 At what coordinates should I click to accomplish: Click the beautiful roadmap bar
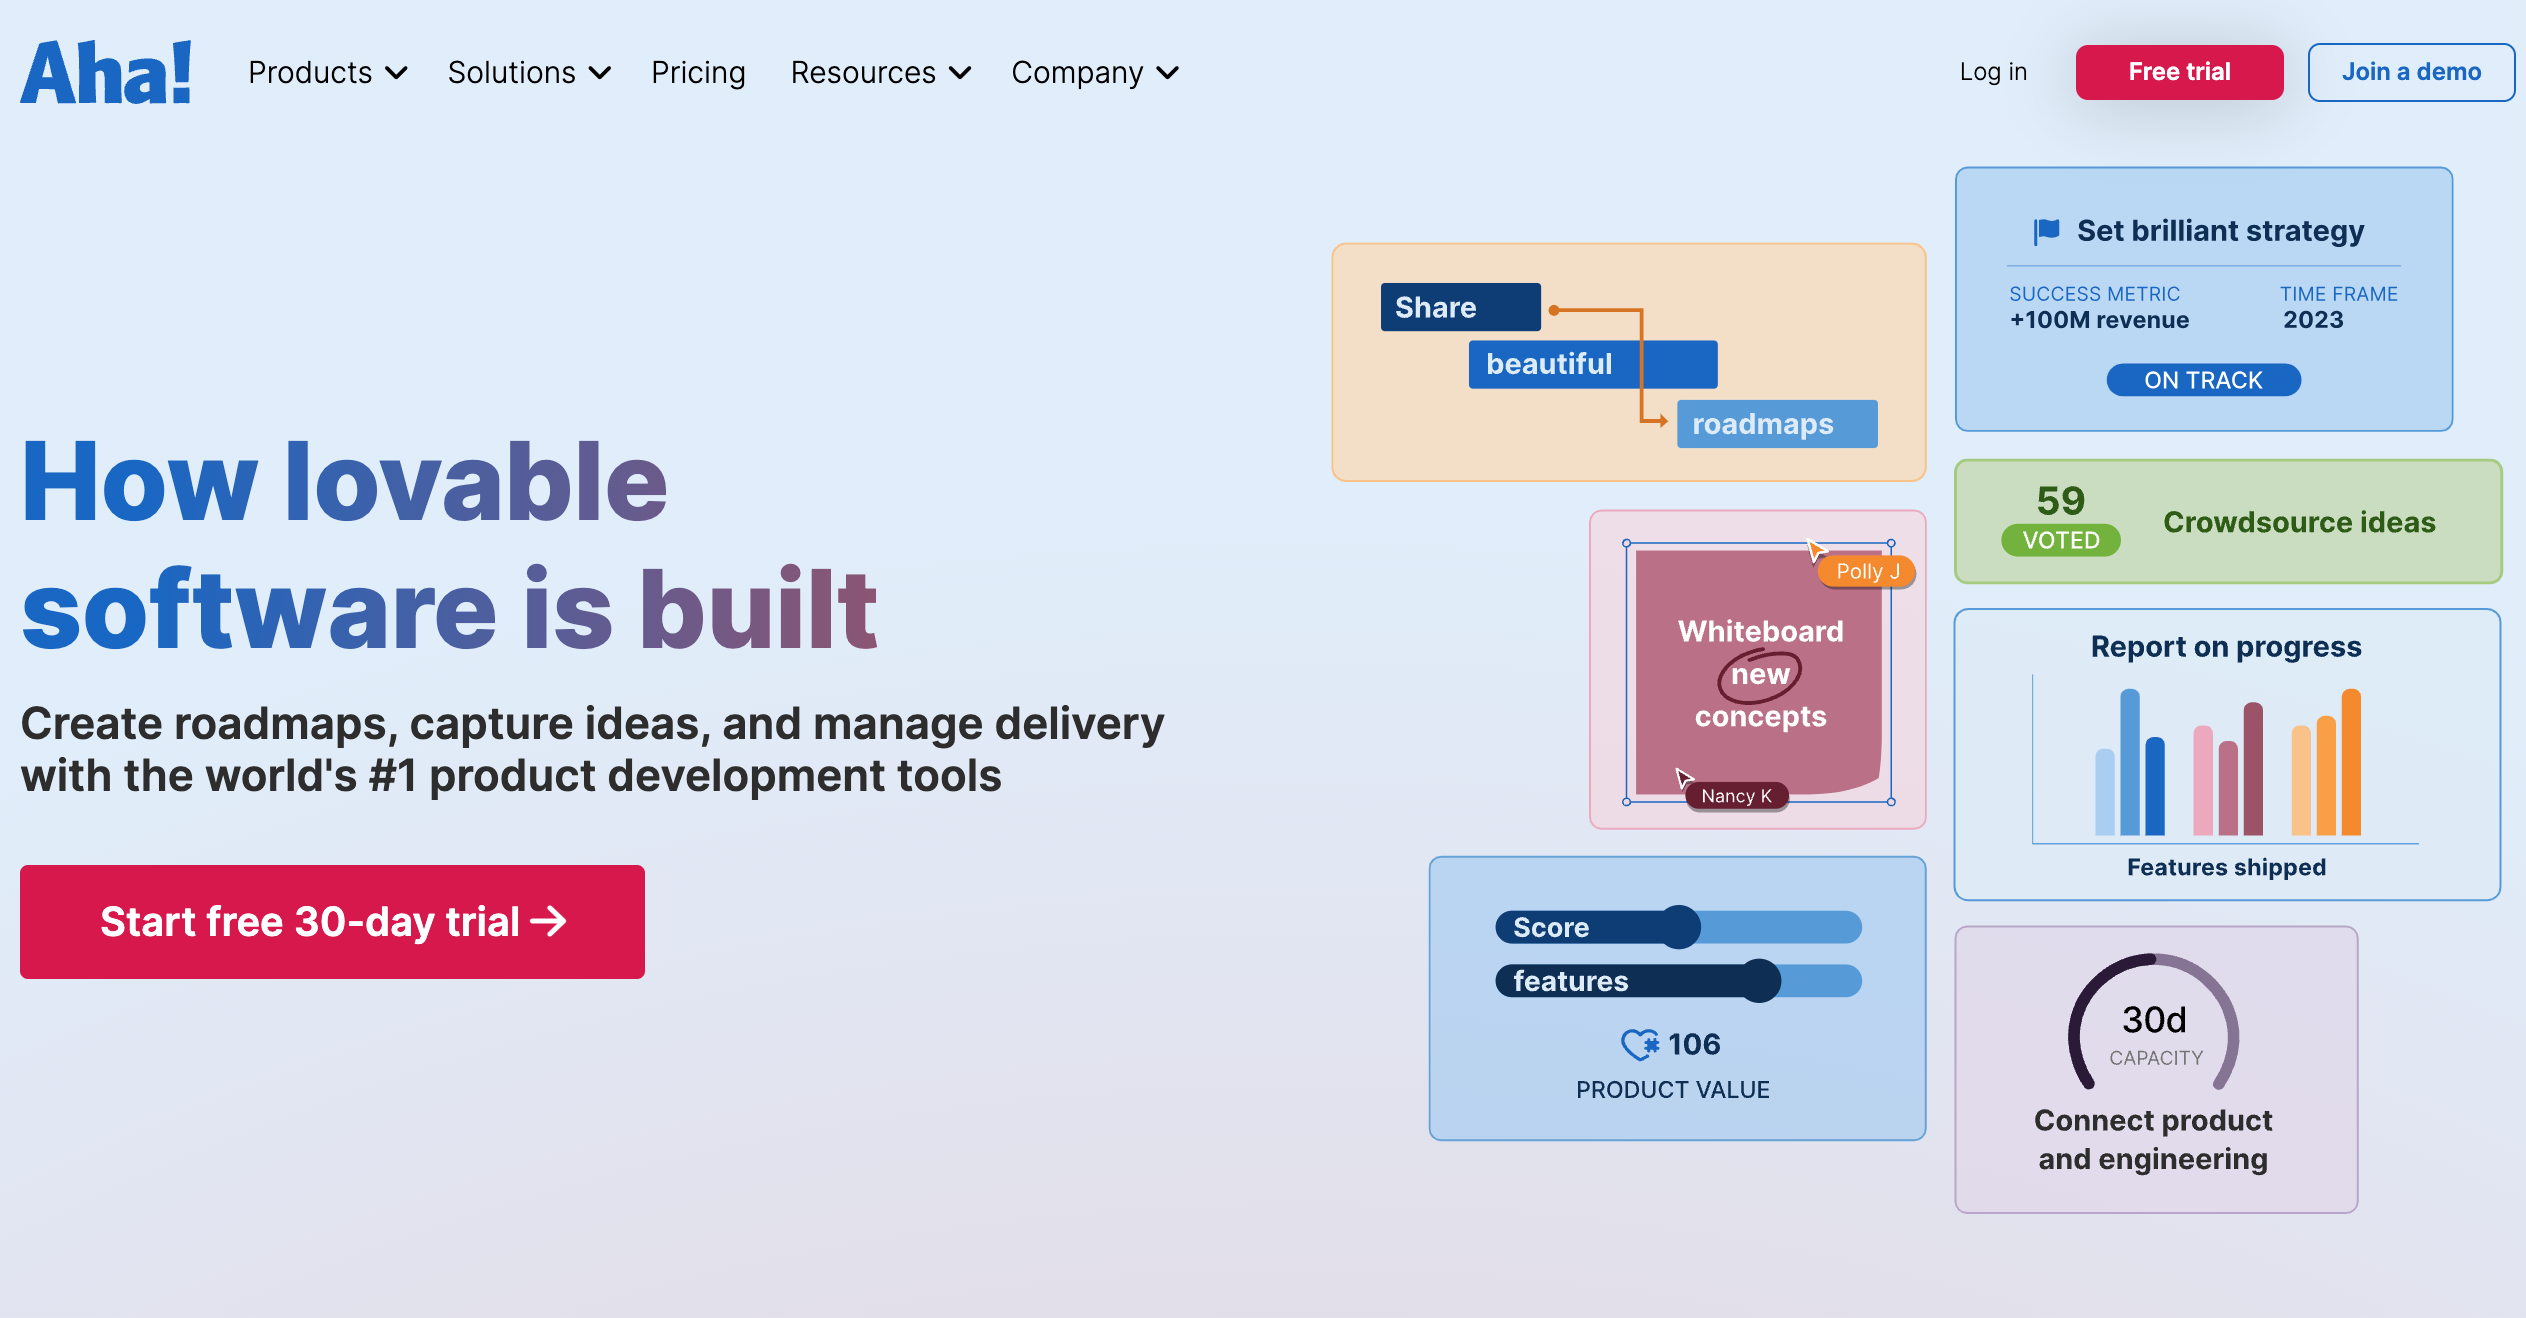click(1592, 364)
